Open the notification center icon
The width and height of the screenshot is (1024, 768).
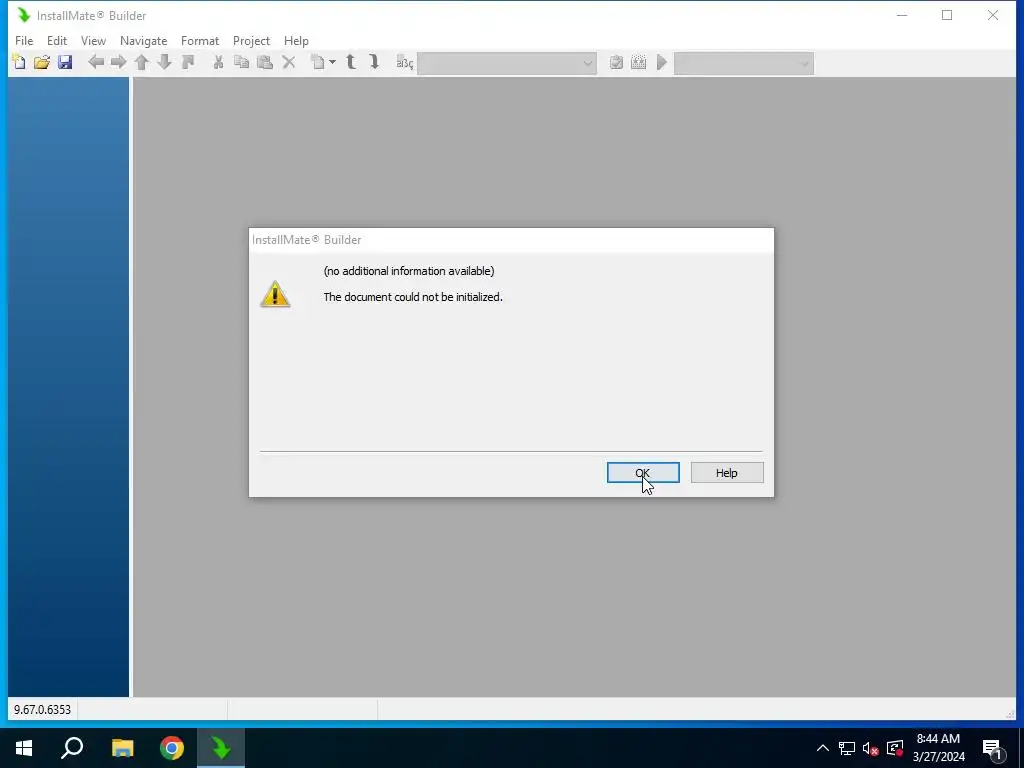click(x=992, y=748)
